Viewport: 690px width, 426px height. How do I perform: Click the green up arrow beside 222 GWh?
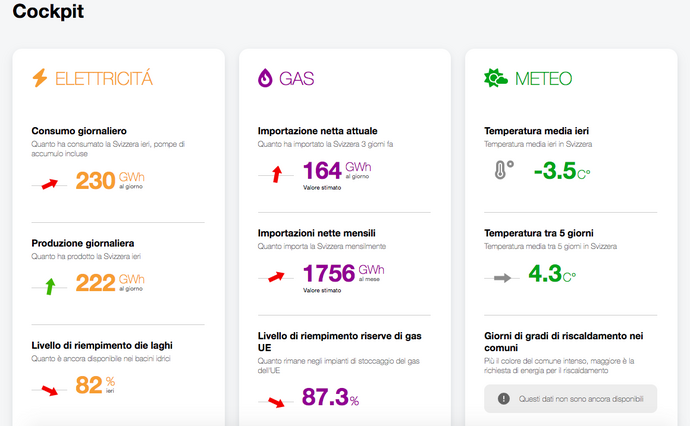click(x=48, y=287)
